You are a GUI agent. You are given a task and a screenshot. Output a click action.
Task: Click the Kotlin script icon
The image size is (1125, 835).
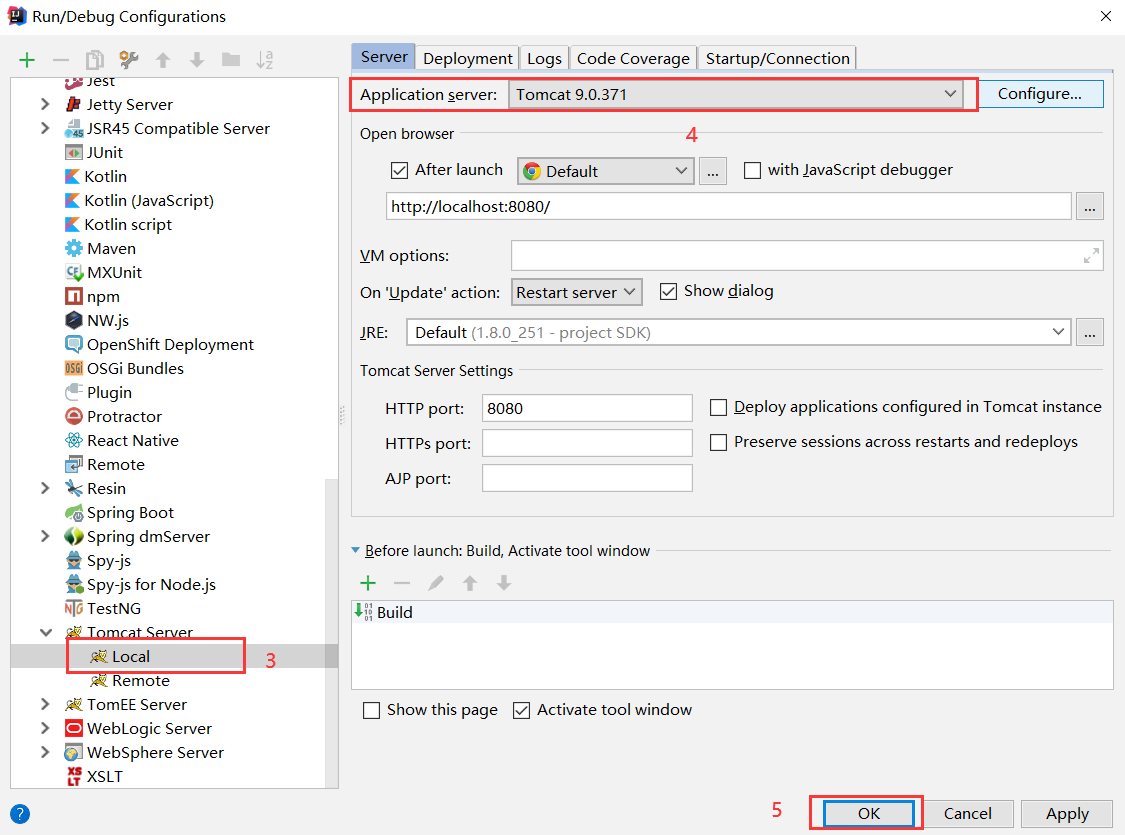tap(72, 225)
